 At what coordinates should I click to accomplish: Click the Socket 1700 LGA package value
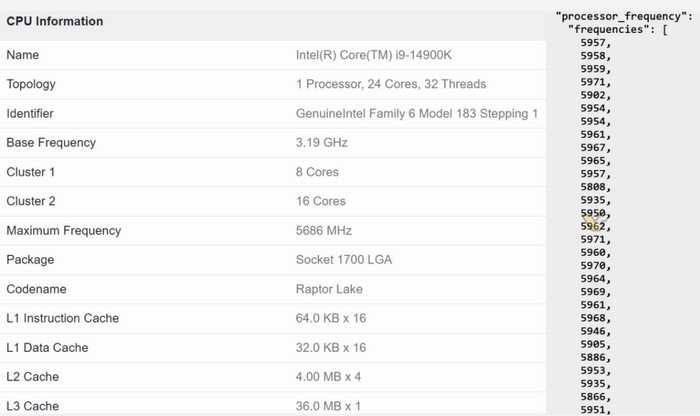344,260
